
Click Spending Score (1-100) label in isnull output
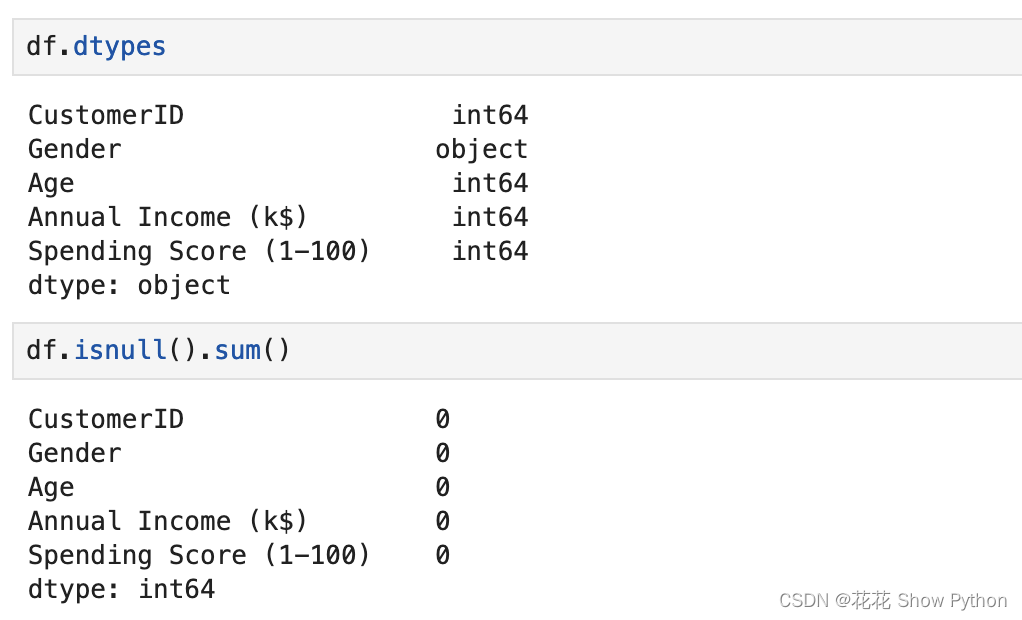click(x=199, y=555)
